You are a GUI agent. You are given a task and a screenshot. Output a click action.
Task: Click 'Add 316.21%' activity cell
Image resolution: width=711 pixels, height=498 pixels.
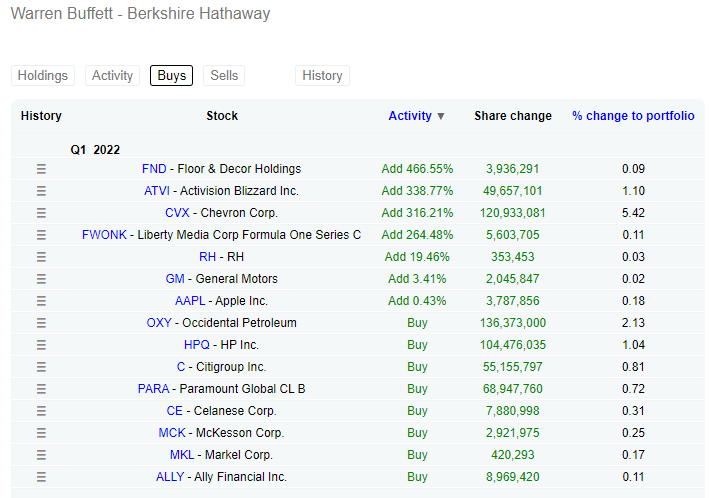417,213
